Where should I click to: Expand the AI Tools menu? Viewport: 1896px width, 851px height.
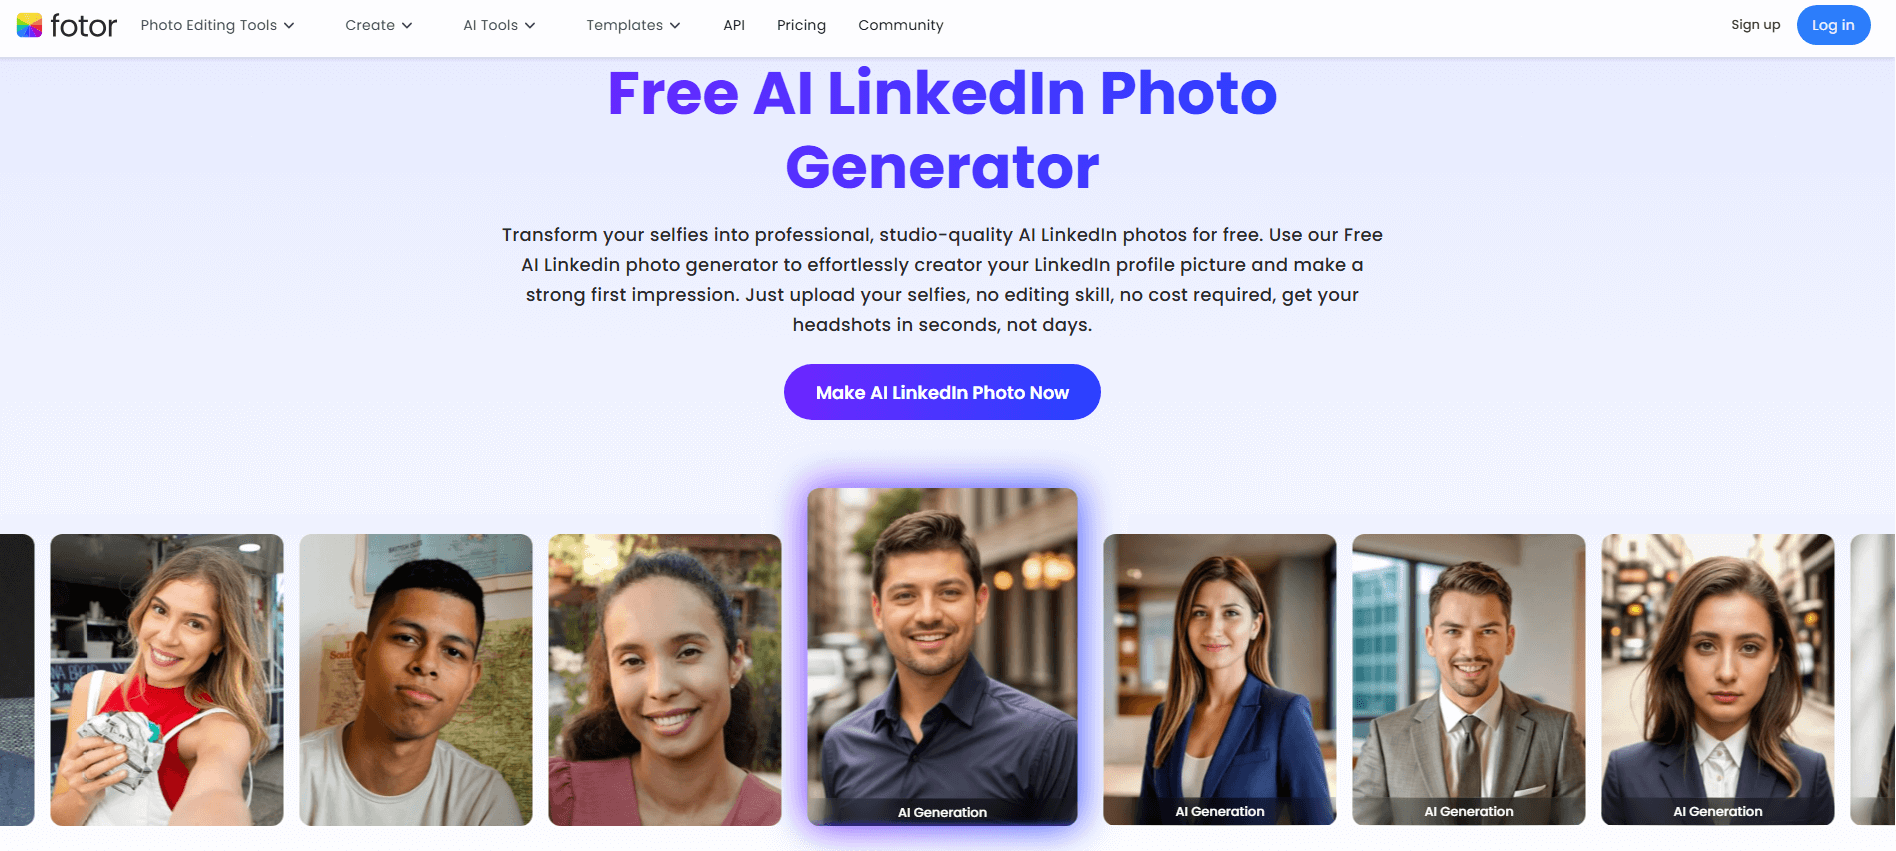[x=499, y=25]
